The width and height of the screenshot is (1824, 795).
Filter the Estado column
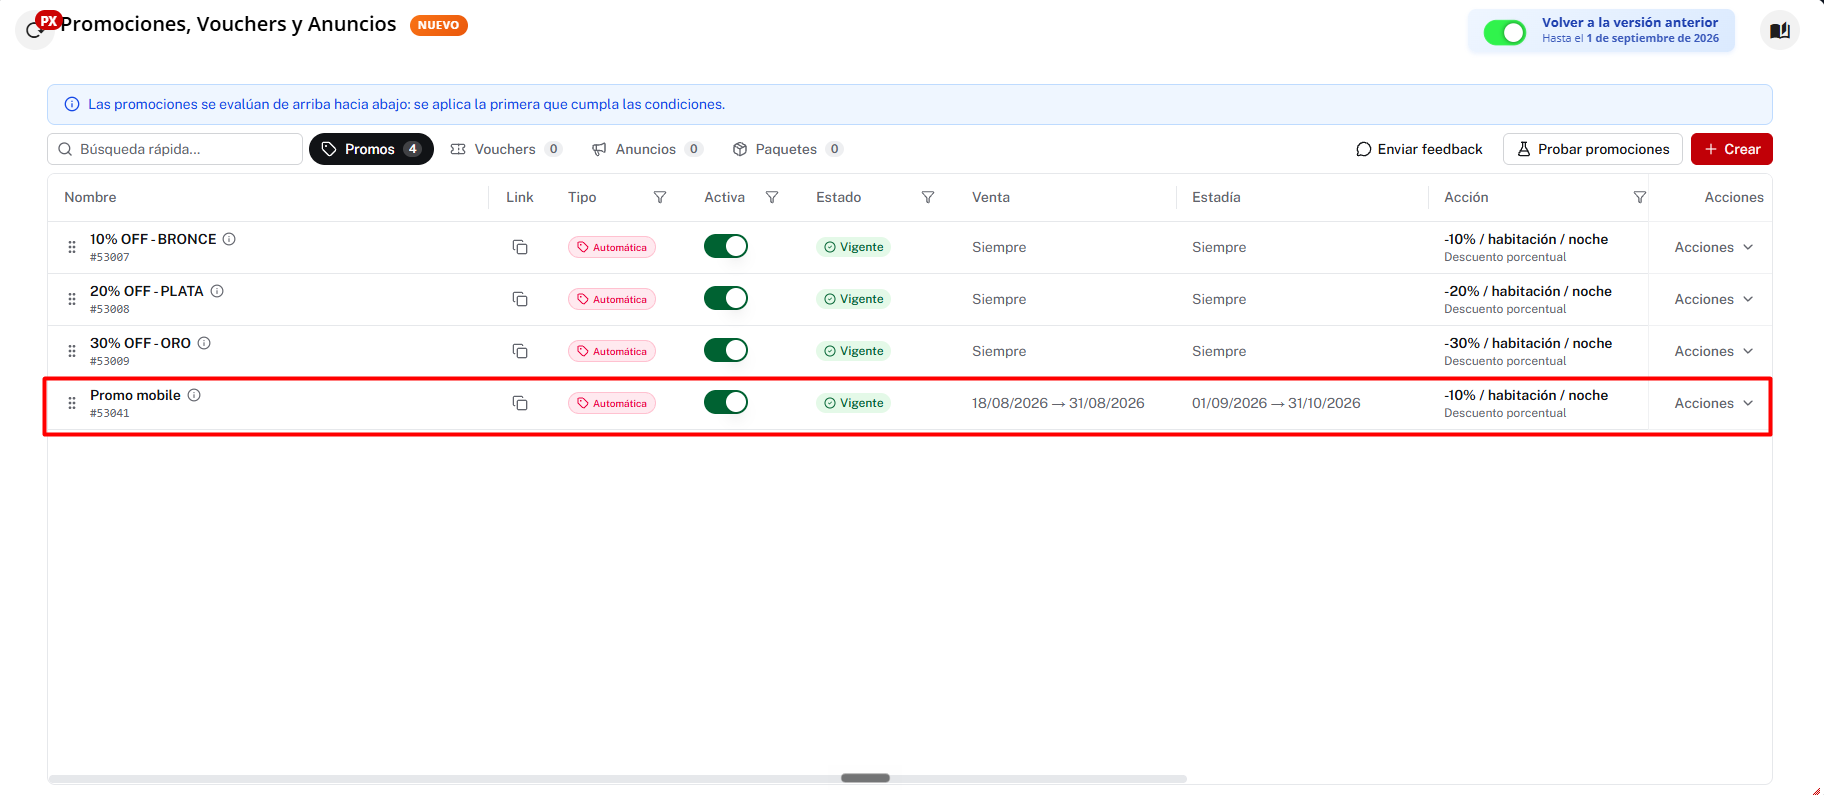[928, 197]
